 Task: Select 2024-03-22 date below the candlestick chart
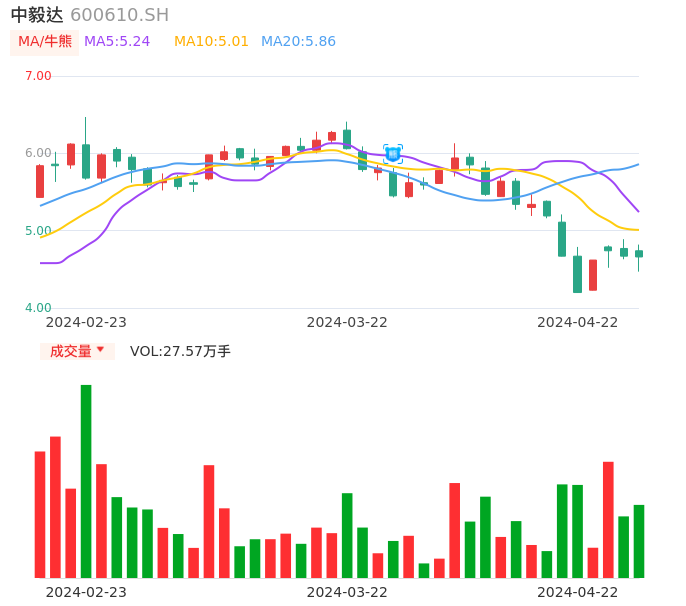click(x=347, y=322)
